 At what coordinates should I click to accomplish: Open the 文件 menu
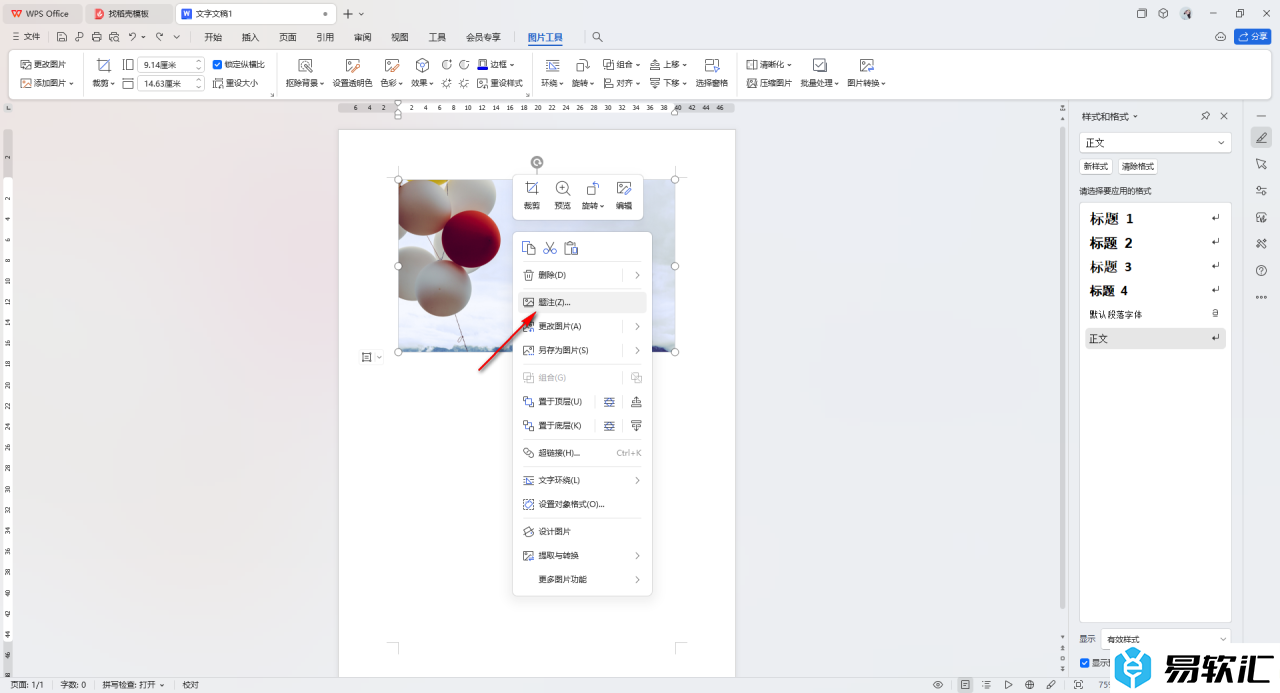(x=26, y=37)
